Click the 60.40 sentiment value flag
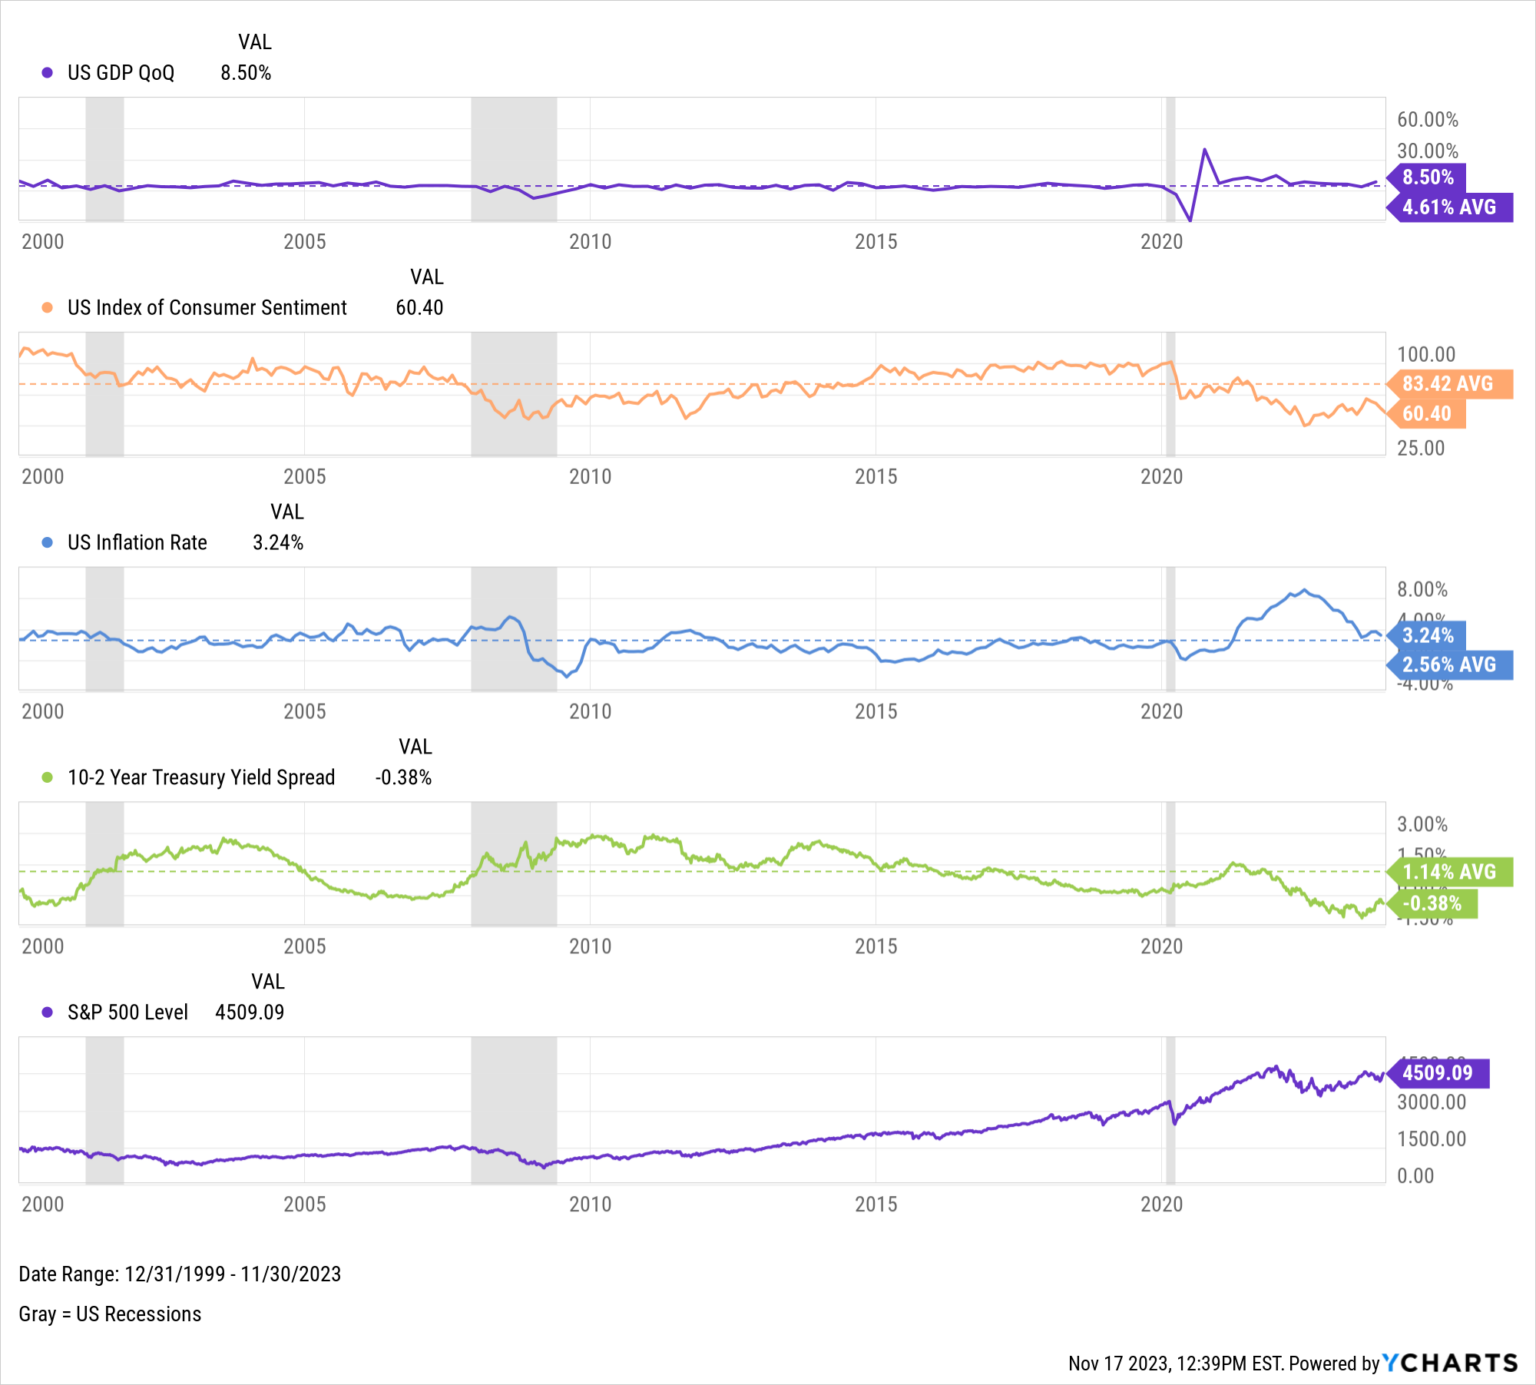Image resolution: width=1536 pixels, height=1385 pixels. click(1426, 414)
